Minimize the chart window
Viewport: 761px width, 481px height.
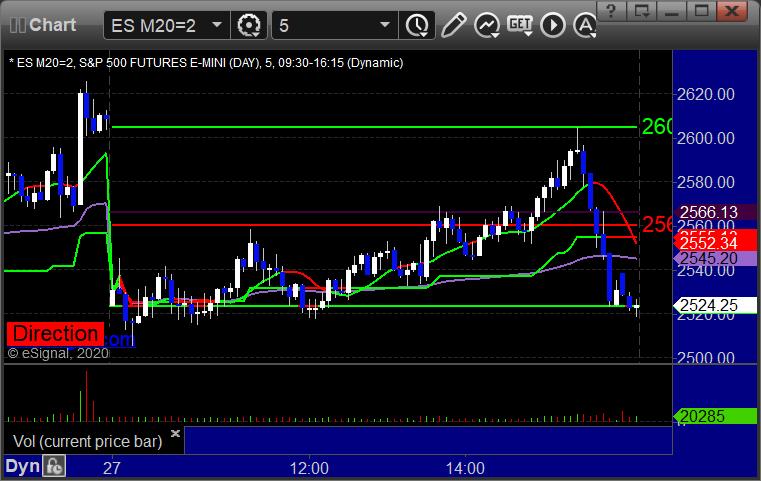tap(671, 11)
